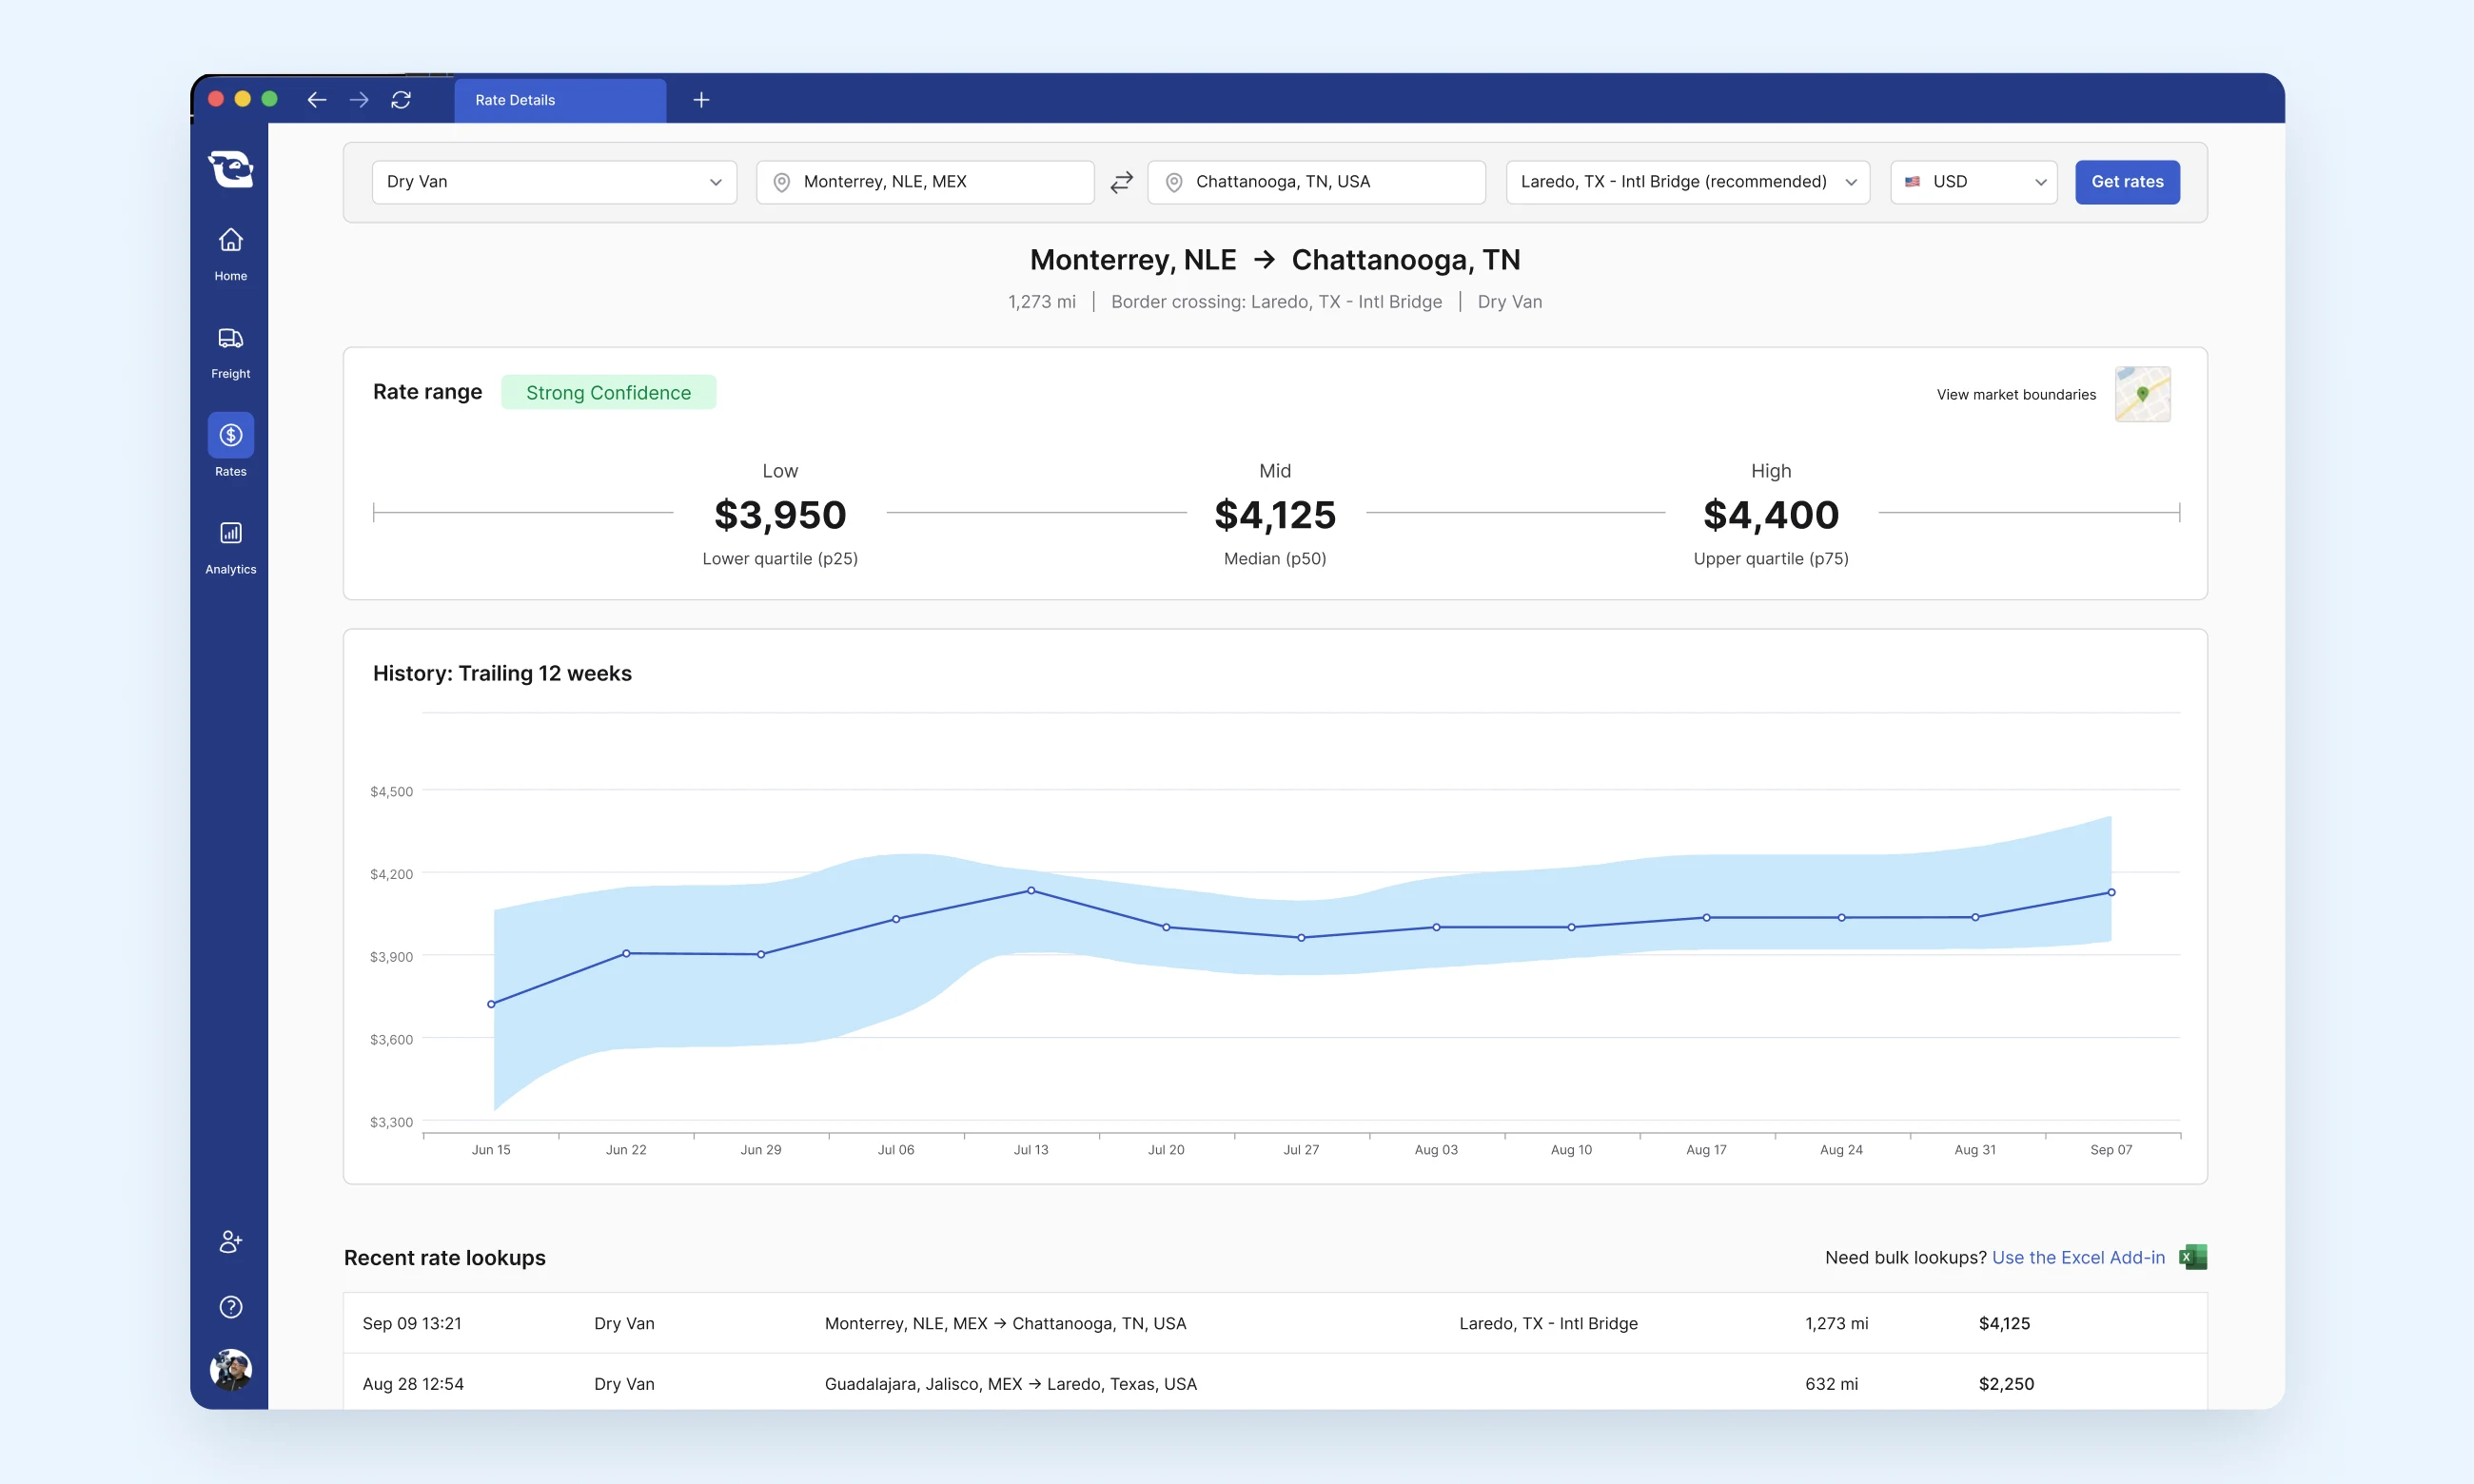The image size is (2474, 1484).
Task: Select the Sep 07 data point on the chart
Action: [2111, 892]
